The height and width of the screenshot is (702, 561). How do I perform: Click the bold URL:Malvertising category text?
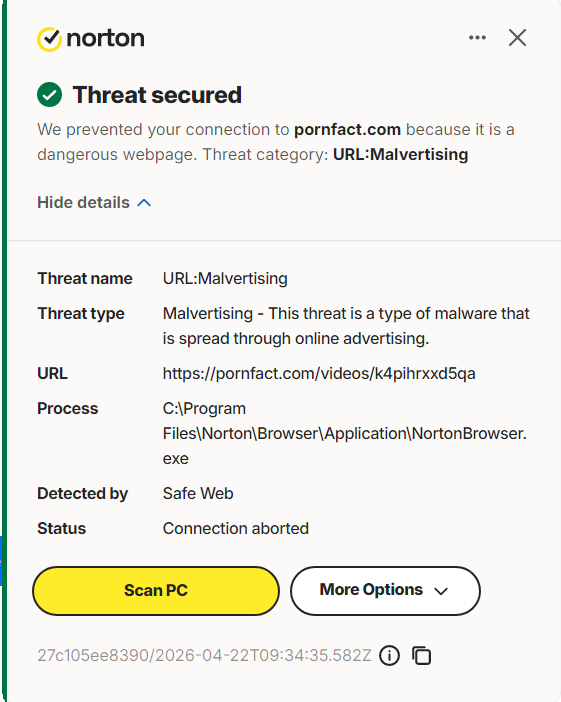(x=400, y=154)
